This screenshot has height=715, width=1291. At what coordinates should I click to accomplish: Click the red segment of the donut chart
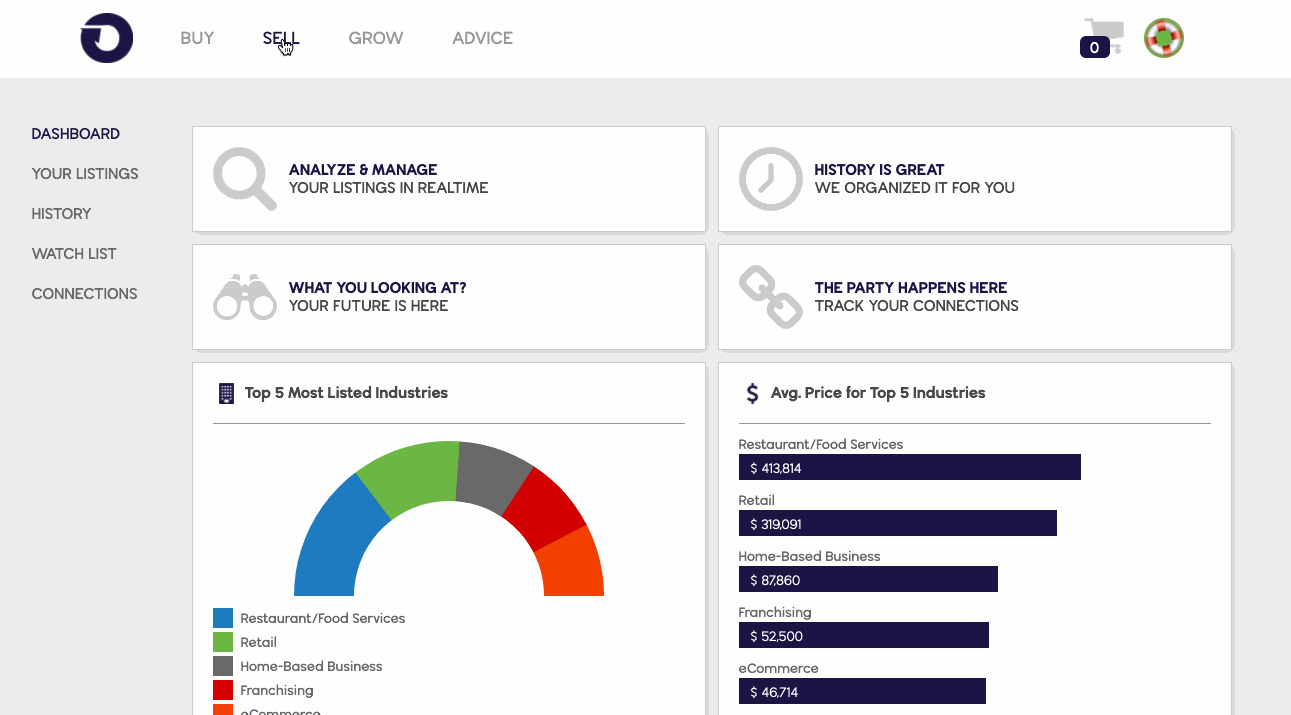(544, 508)
